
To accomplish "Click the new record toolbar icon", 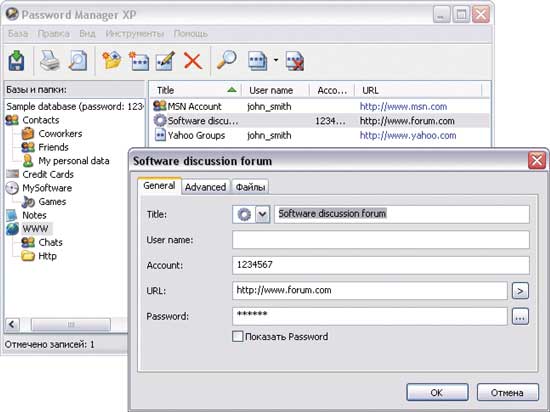I will [x=139, y=61].
